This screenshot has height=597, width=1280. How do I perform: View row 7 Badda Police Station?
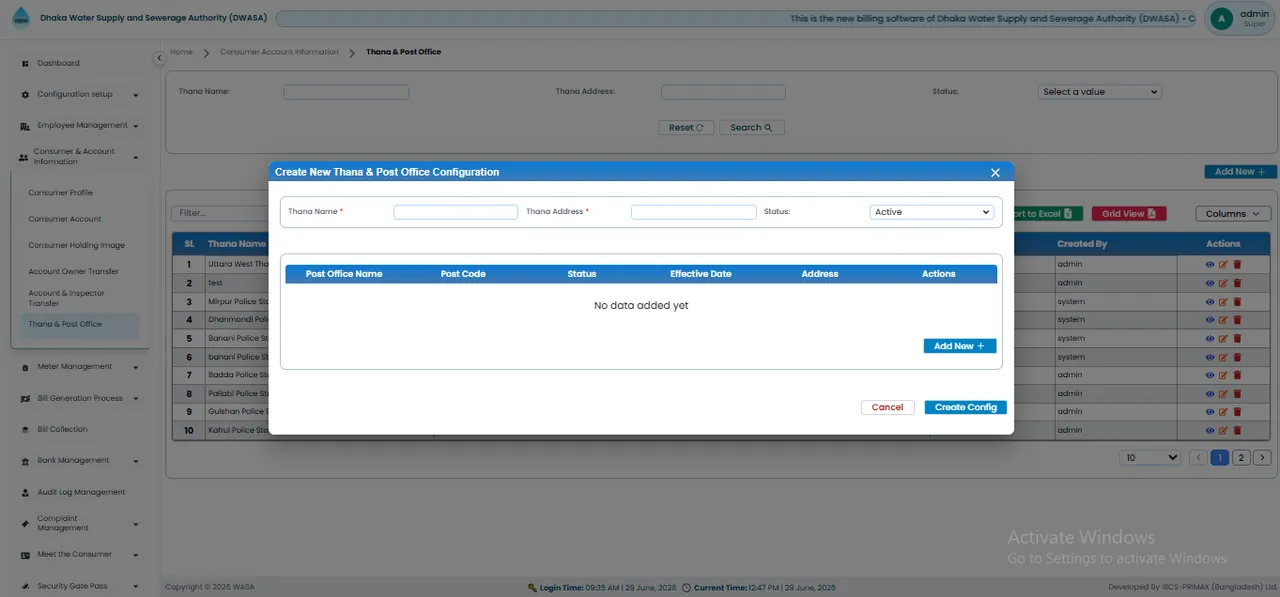click(x=1210, y=375)
